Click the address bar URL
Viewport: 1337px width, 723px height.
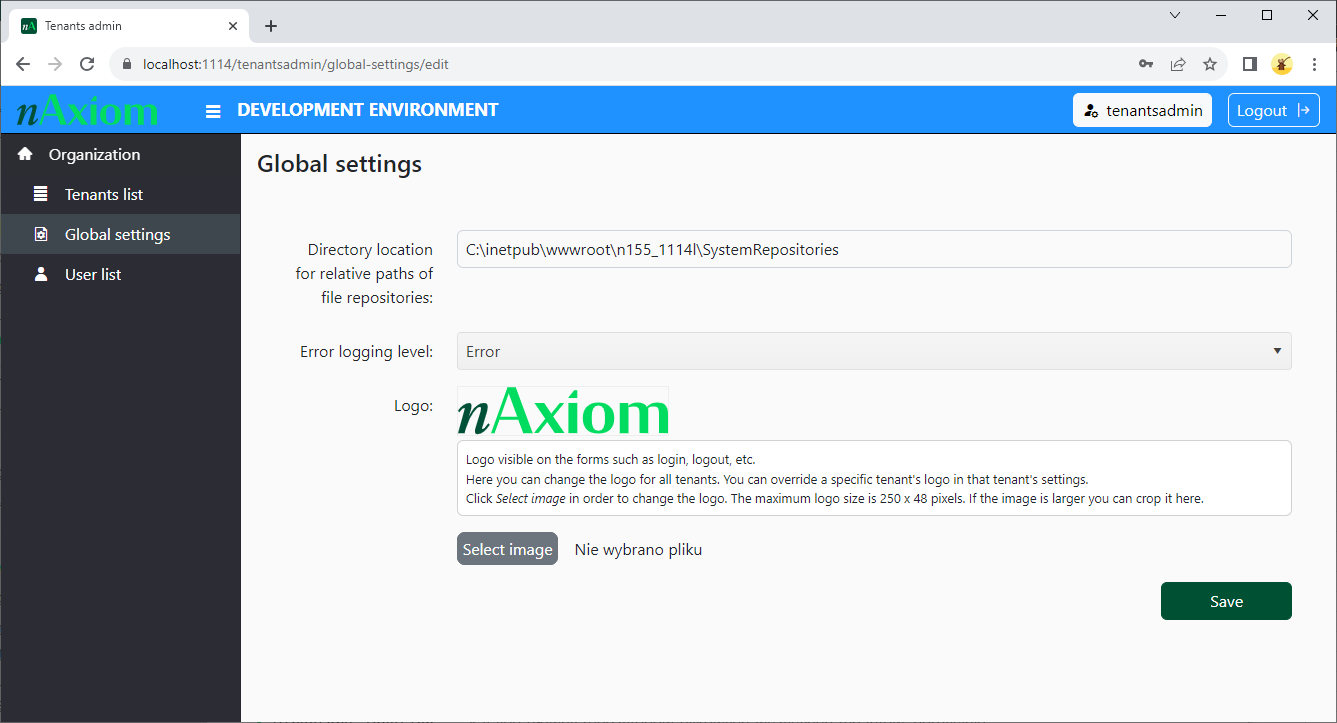296,64
